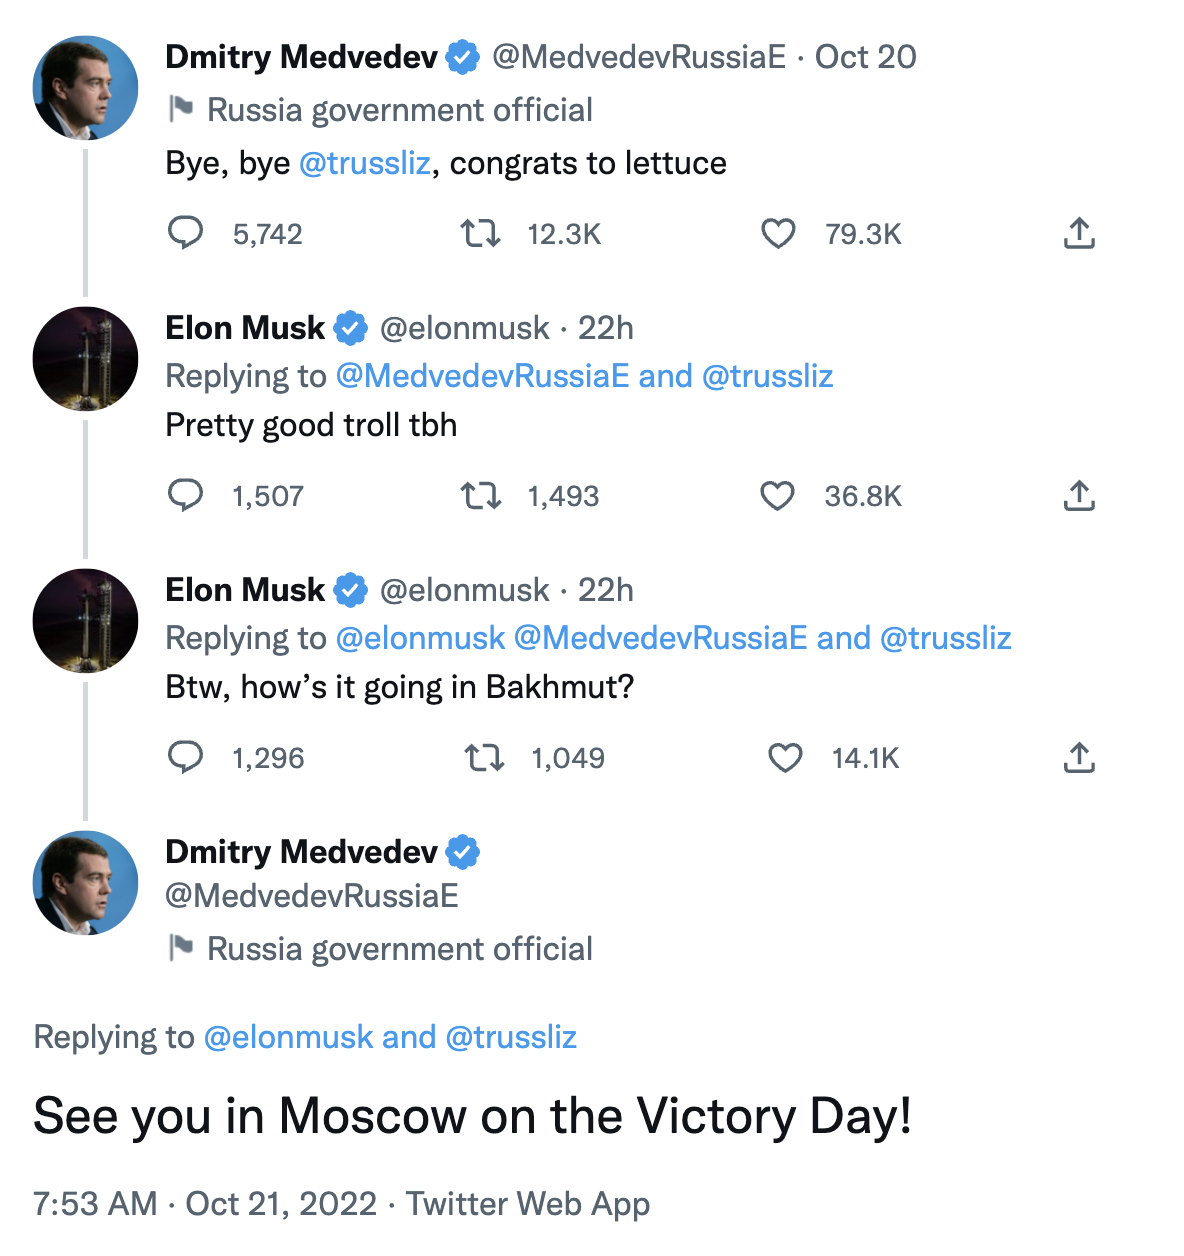Click reply icon on Medvedev's lettuce tweet
The height and width of the screenshot is (1256, 1184).
pos(185,233)
